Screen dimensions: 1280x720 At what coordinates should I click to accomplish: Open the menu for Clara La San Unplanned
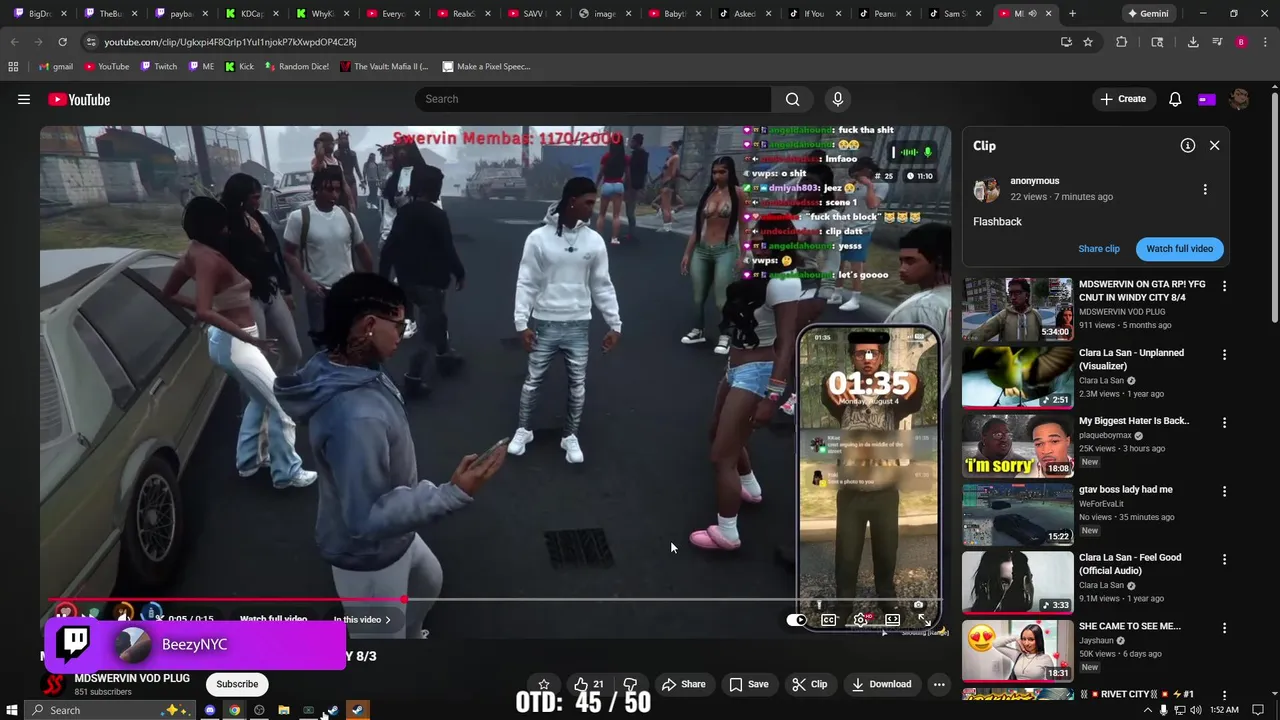tap(1224, 354)
